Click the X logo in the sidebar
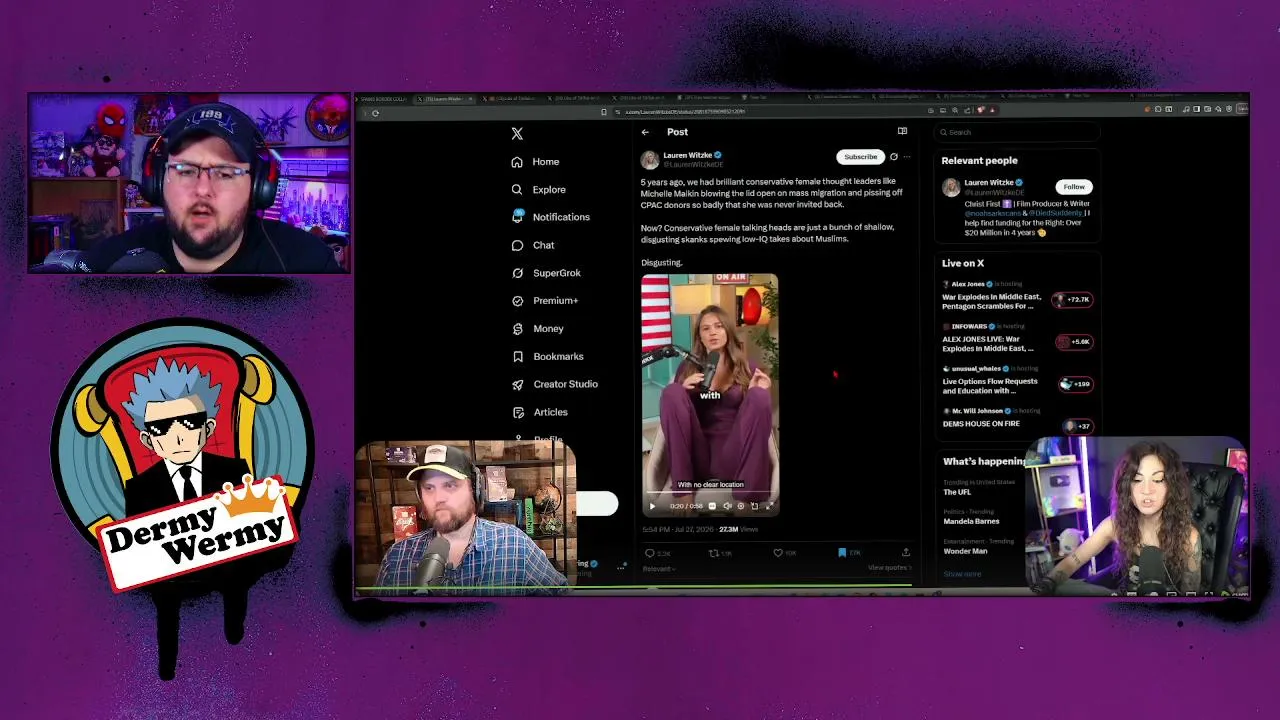 [517, 133]
